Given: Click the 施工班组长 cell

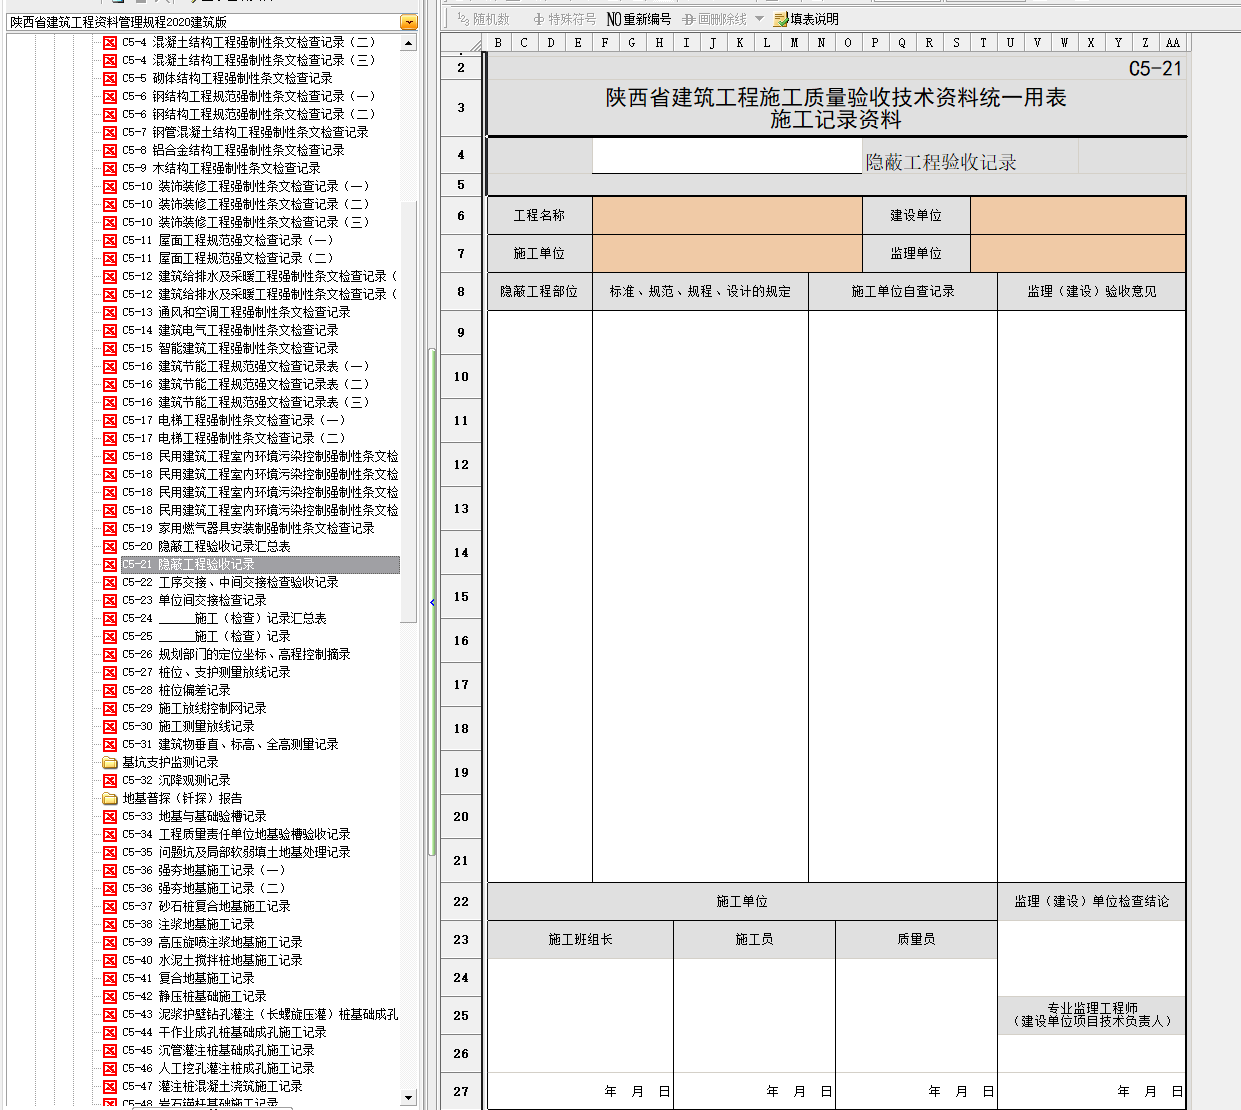Looking at the screenshot, I should click(x=580, y=939).
